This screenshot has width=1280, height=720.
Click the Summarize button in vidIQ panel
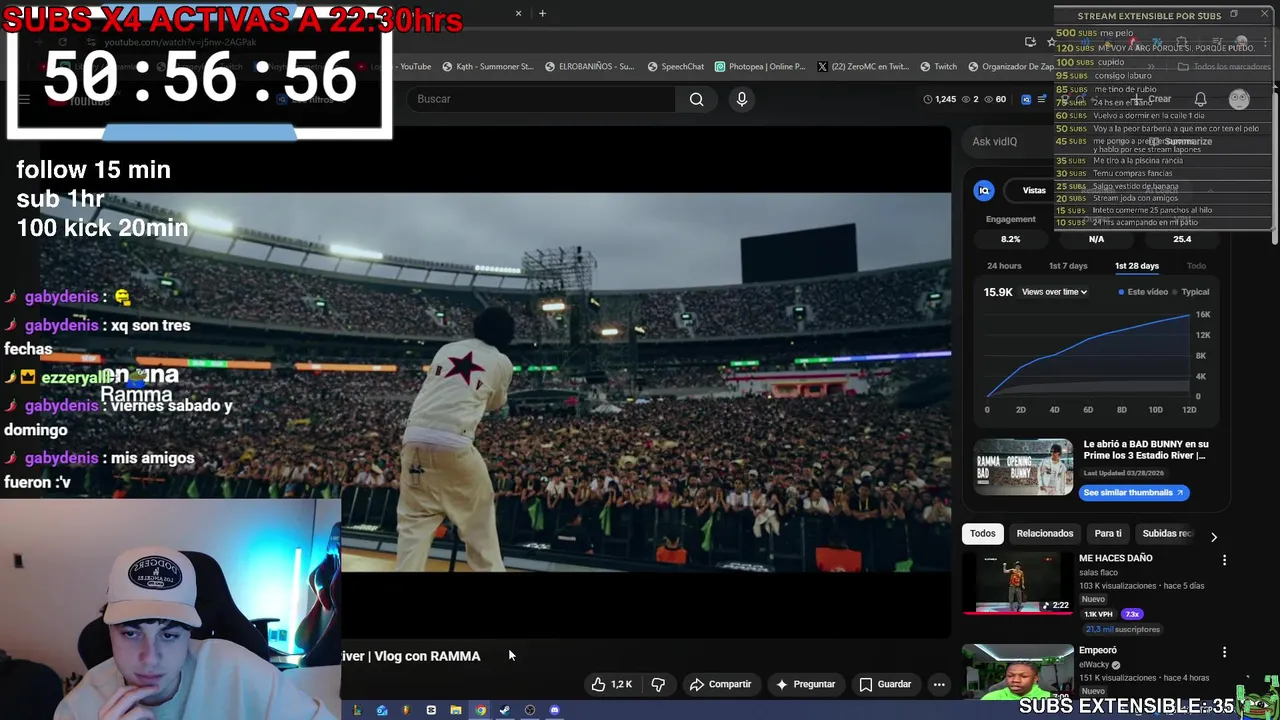[x=1181, y=141]
